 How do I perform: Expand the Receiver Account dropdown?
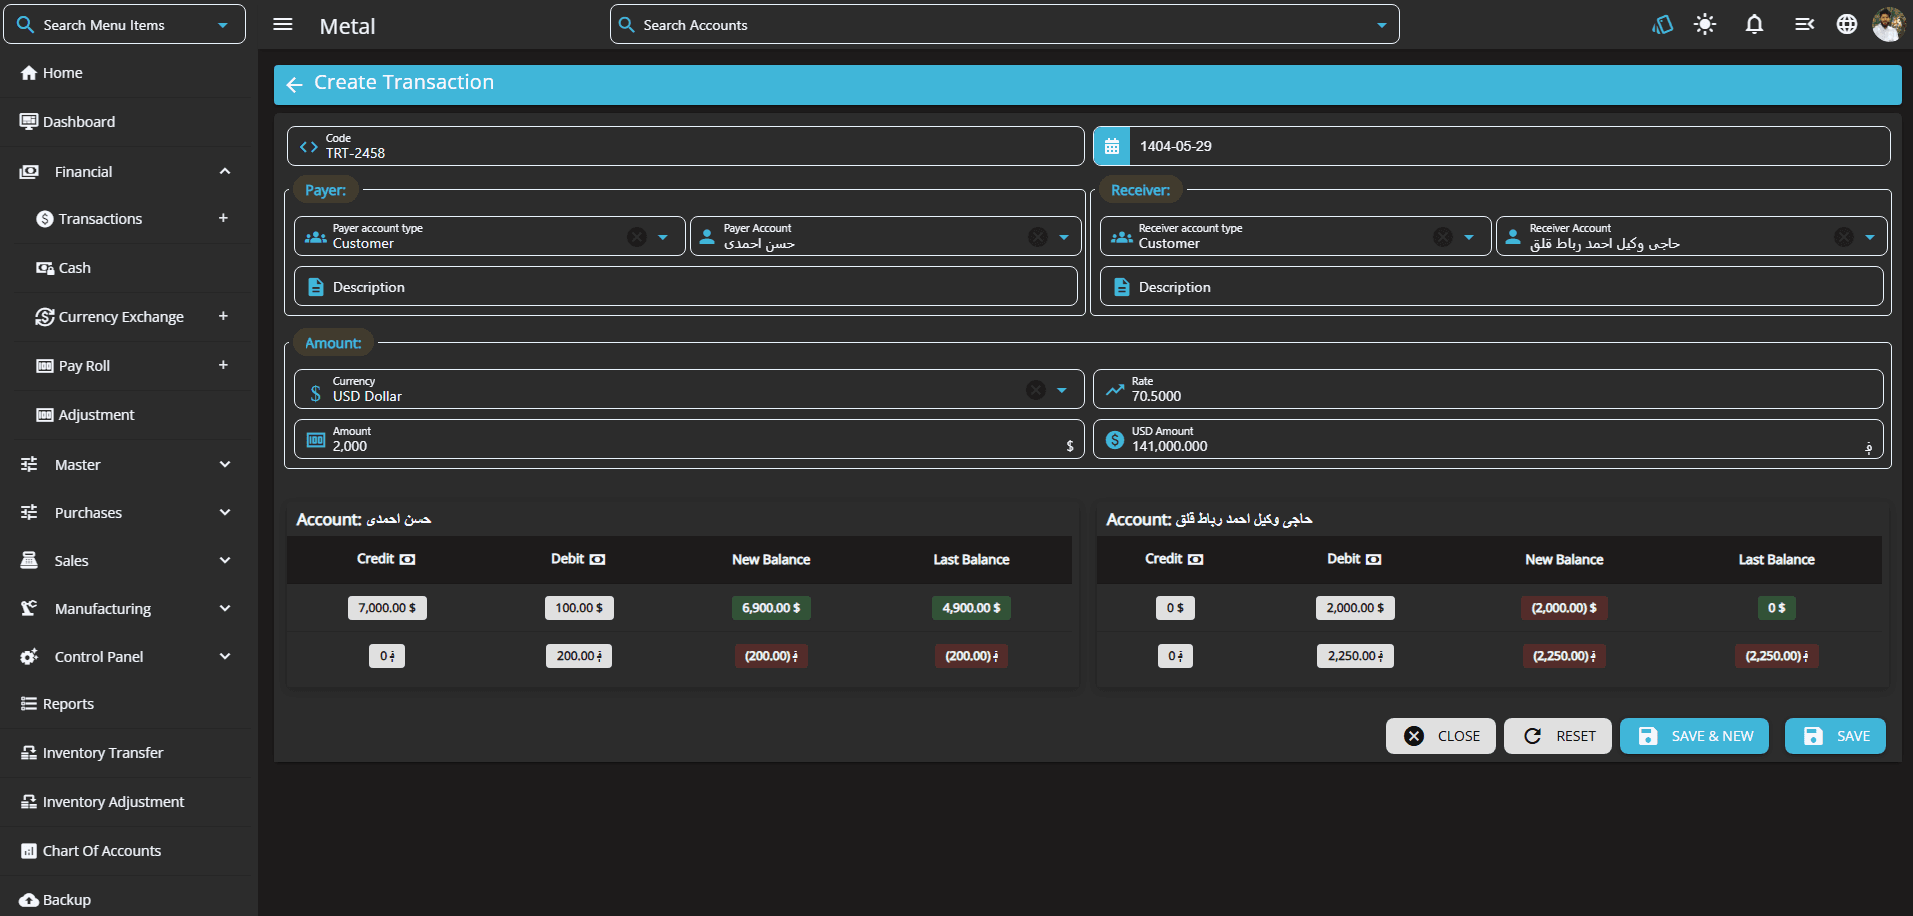pyautogui.click(x=1869, y=236)
